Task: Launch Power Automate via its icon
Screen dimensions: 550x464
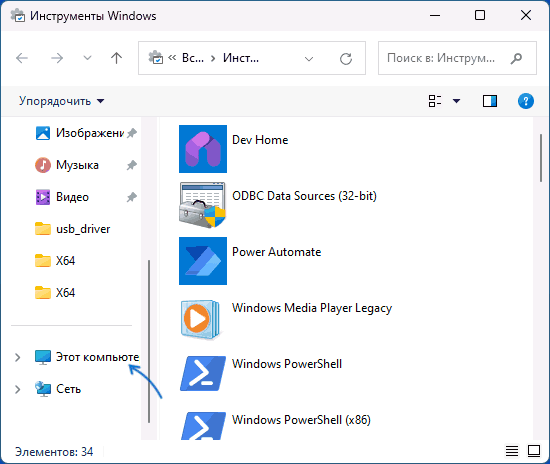Action: [203, 261]
